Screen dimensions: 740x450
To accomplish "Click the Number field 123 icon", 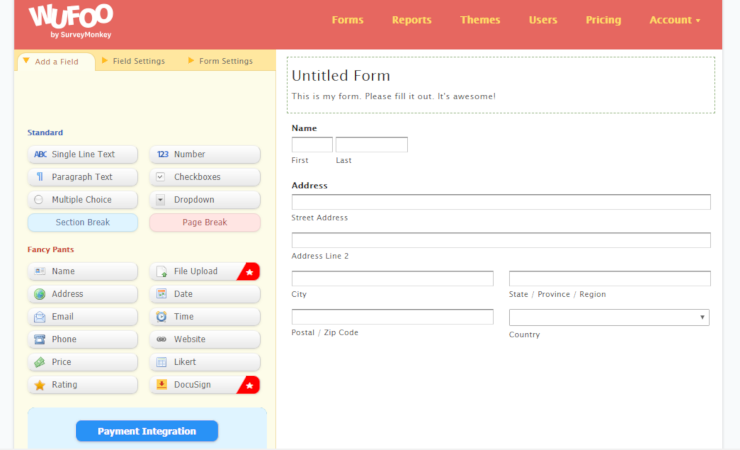I will [x=162, y=154].
